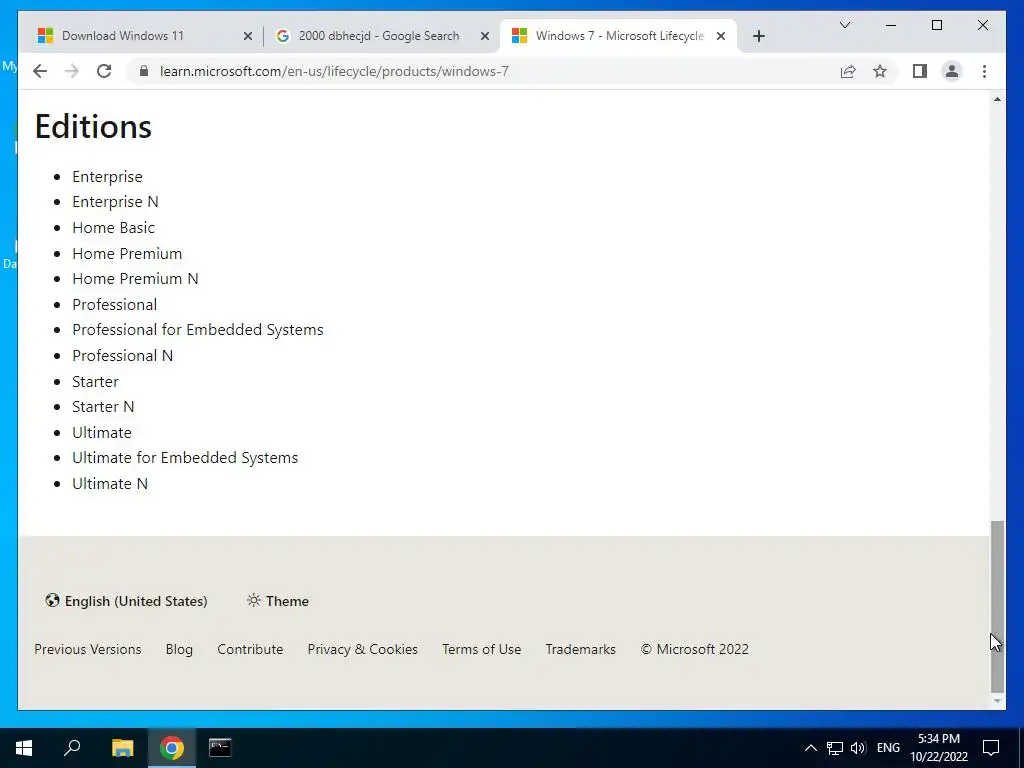Click the Chrome taskbar icon
1024x768 pixels.
(171, 748)
